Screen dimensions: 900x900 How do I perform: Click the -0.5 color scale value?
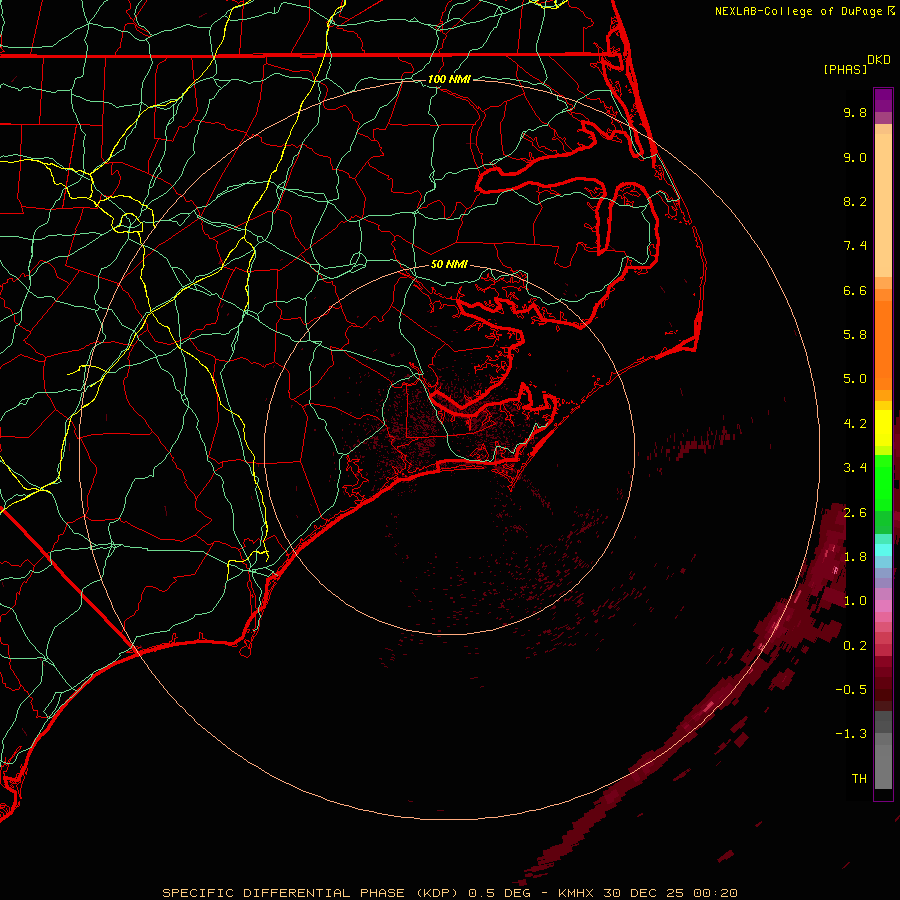click(x=851, y=690)
